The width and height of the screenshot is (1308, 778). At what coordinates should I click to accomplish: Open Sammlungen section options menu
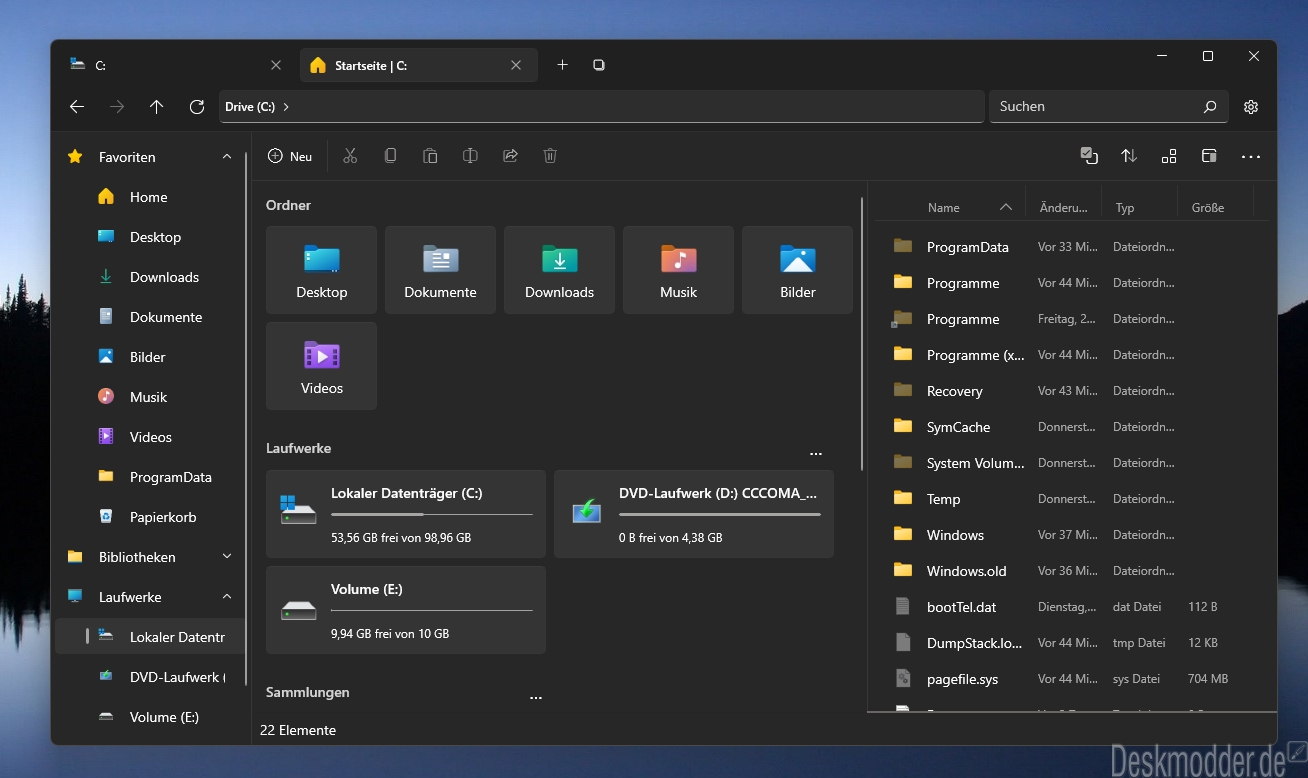536,697
